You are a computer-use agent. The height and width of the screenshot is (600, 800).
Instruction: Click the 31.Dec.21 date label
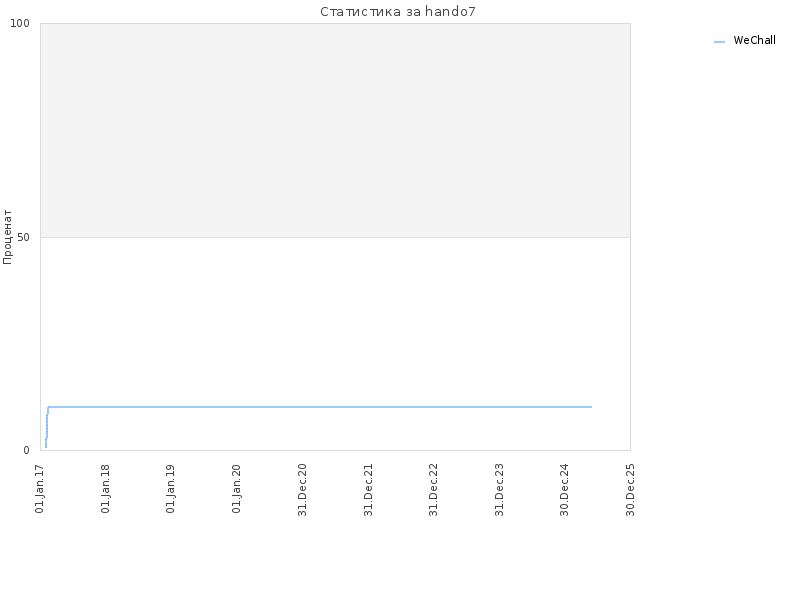point(368,490)
